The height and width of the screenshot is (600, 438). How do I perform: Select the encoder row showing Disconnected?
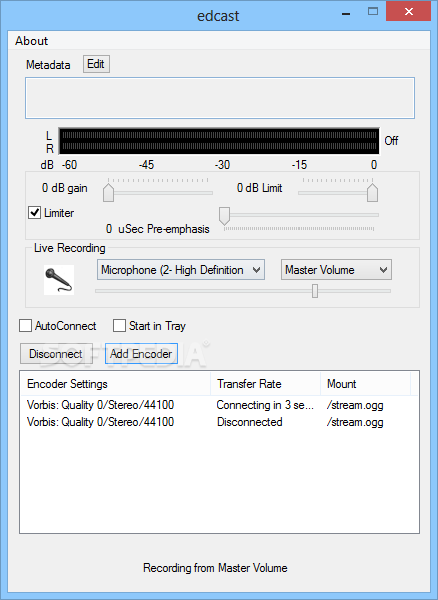(x=219, y=422)
